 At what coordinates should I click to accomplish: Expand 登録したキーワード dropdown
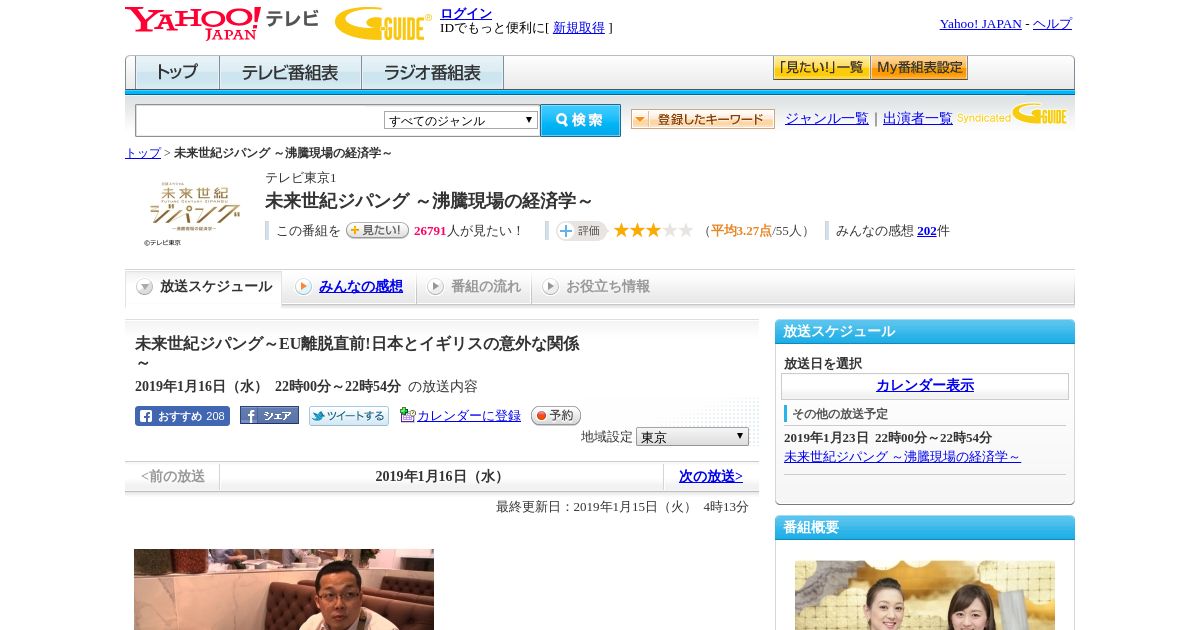coord(703,119)
